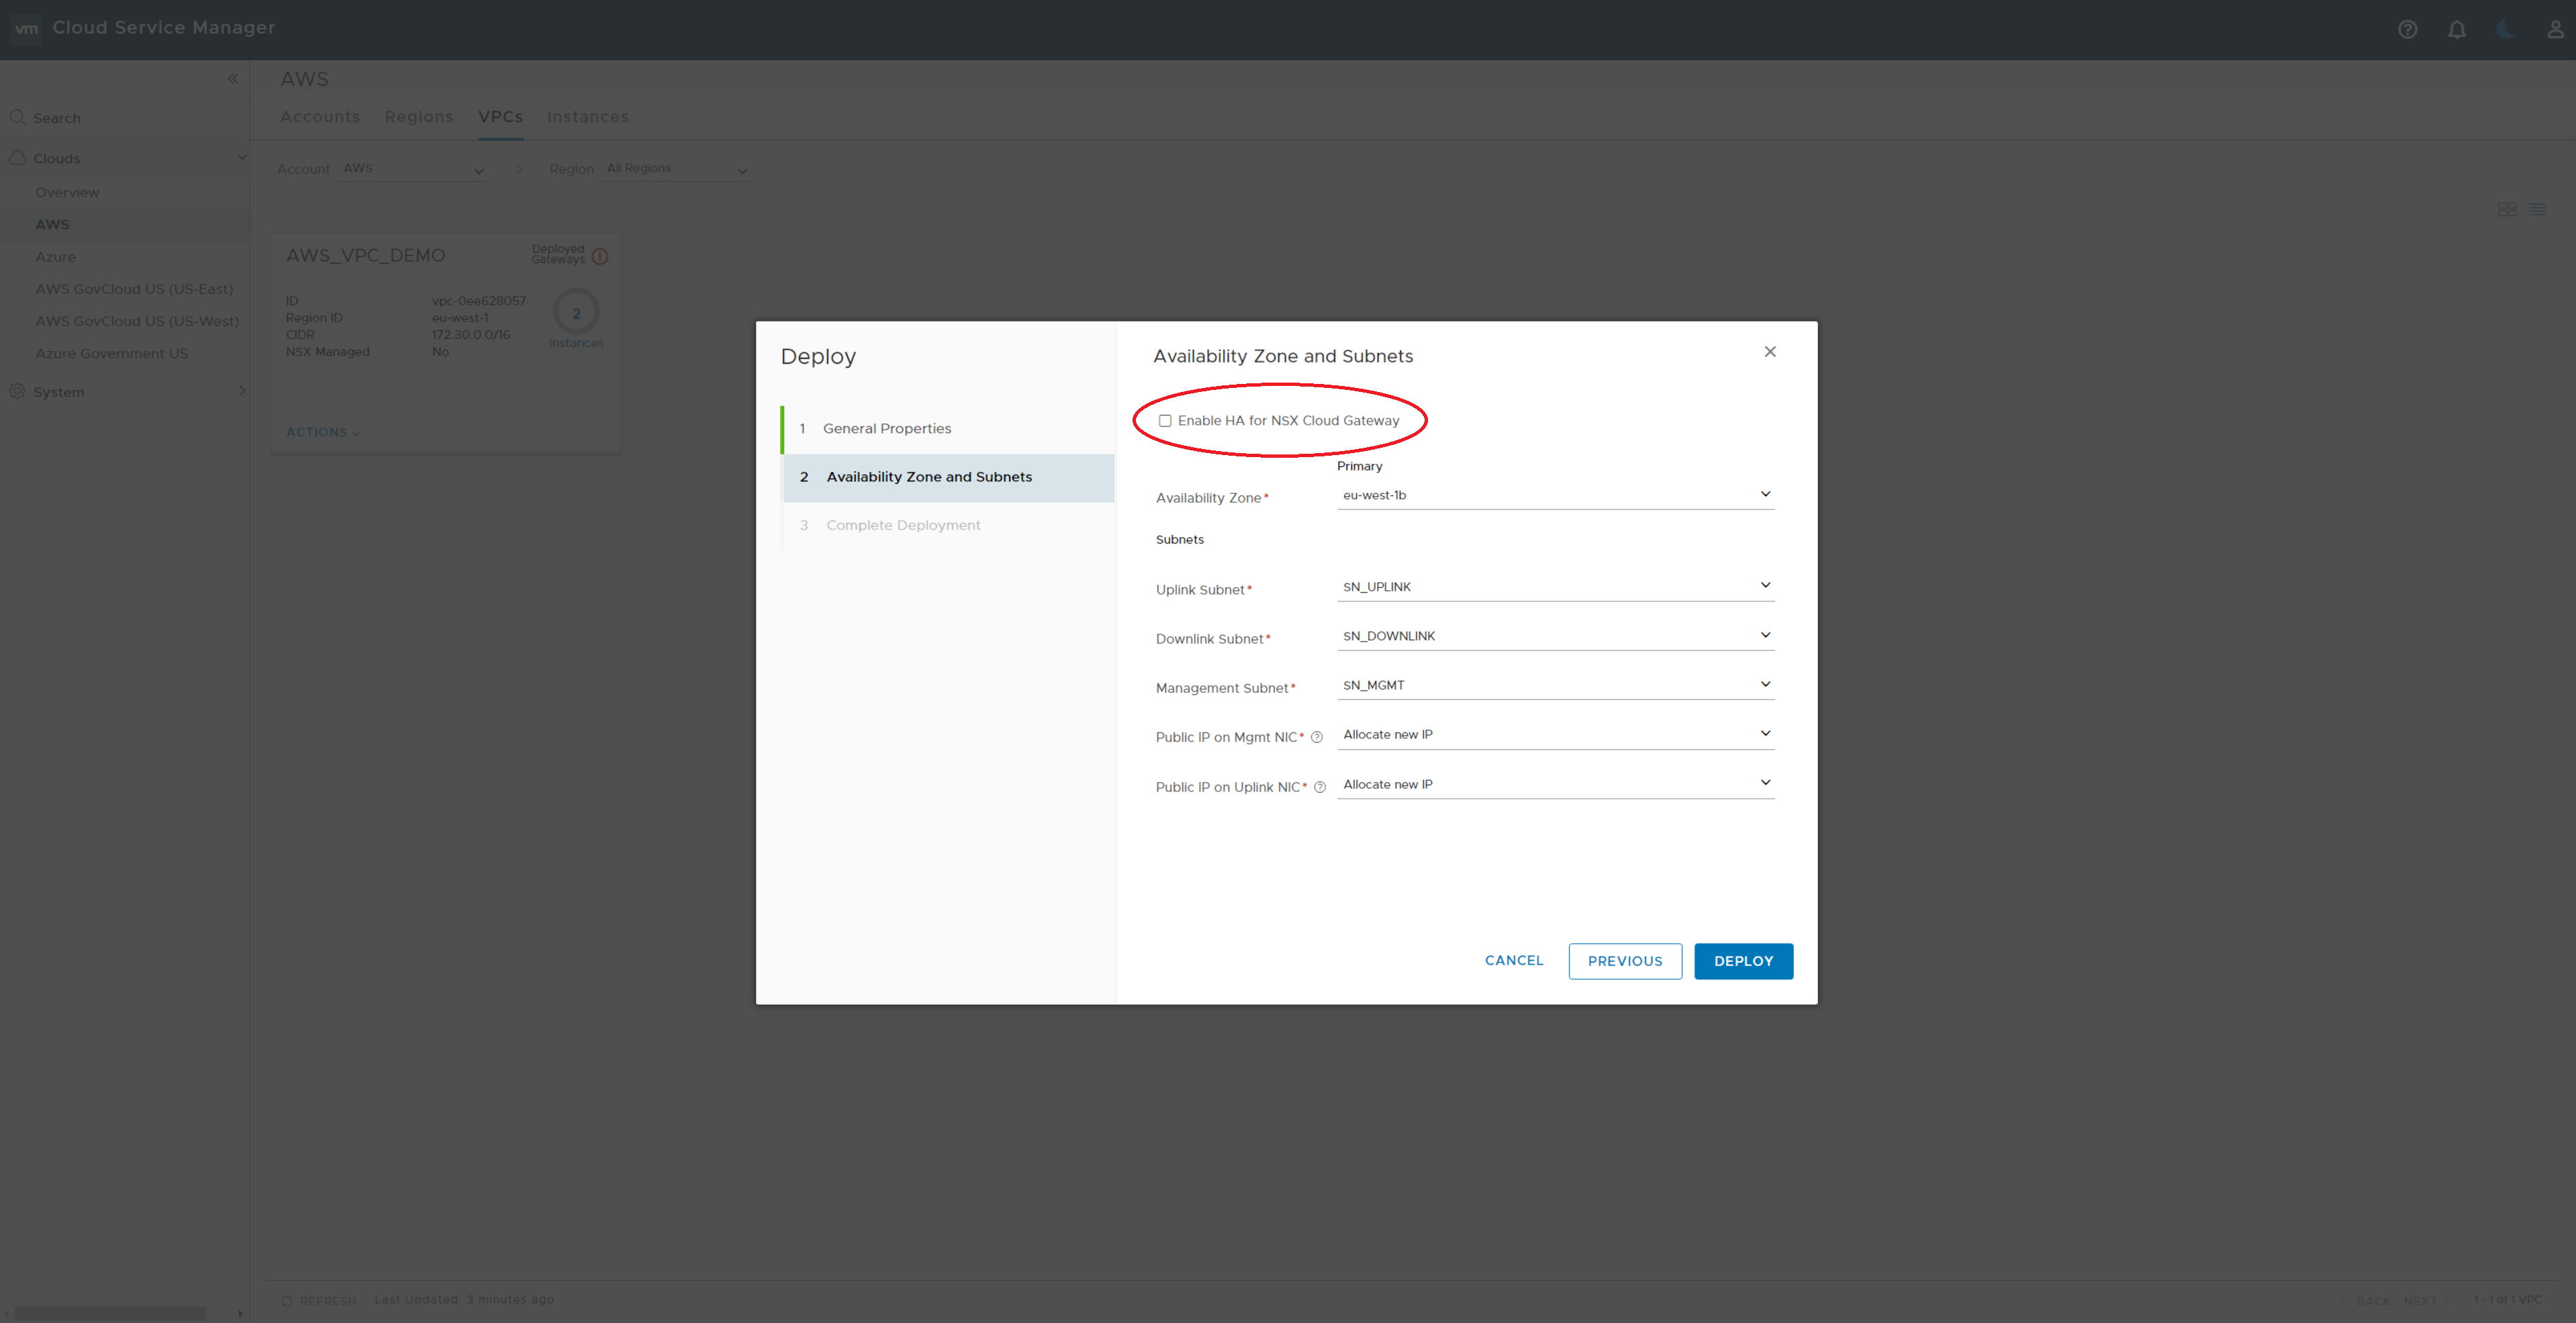Click the AWS_VPC_DEMO card title

[x=365, y=256]
